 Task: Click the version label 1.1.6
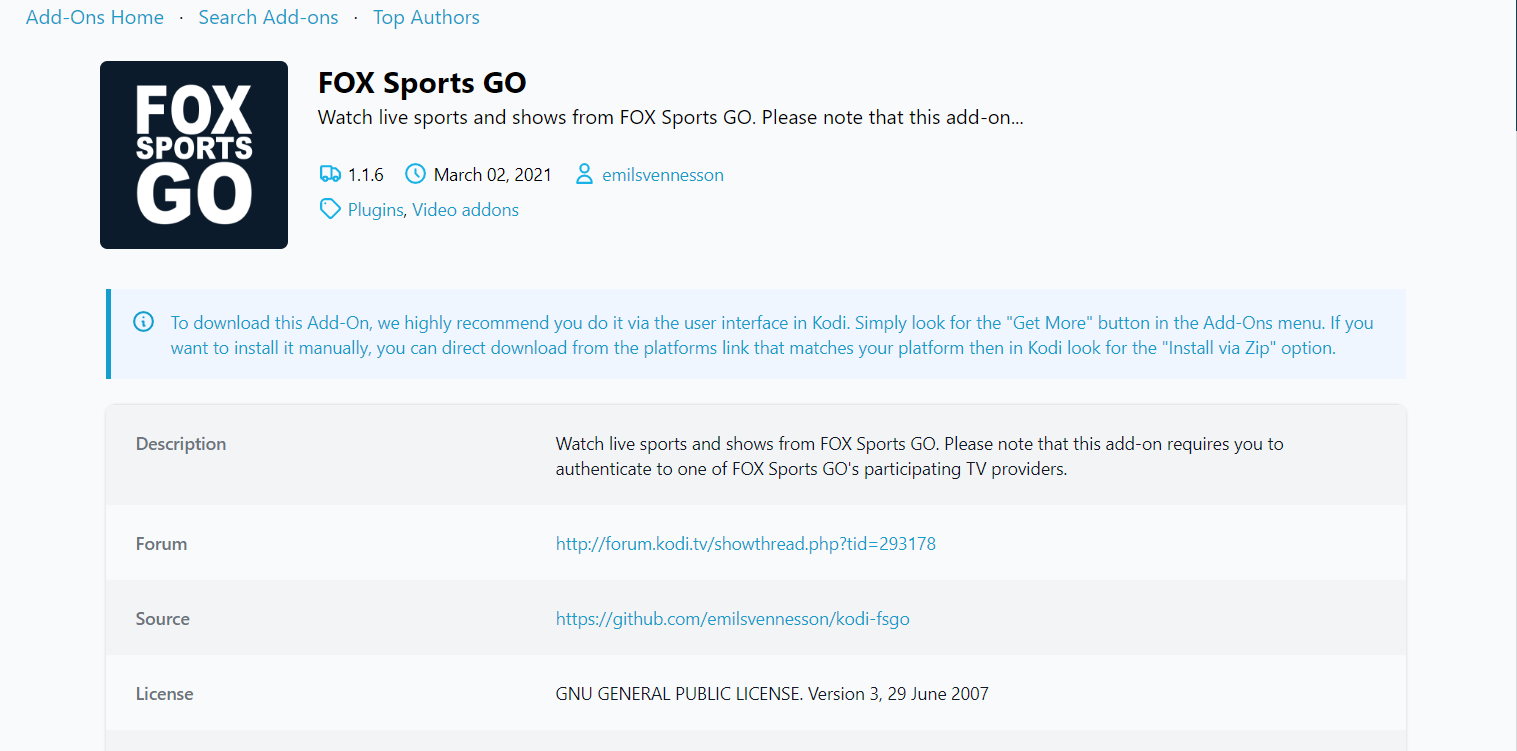(x=366, y=173)
